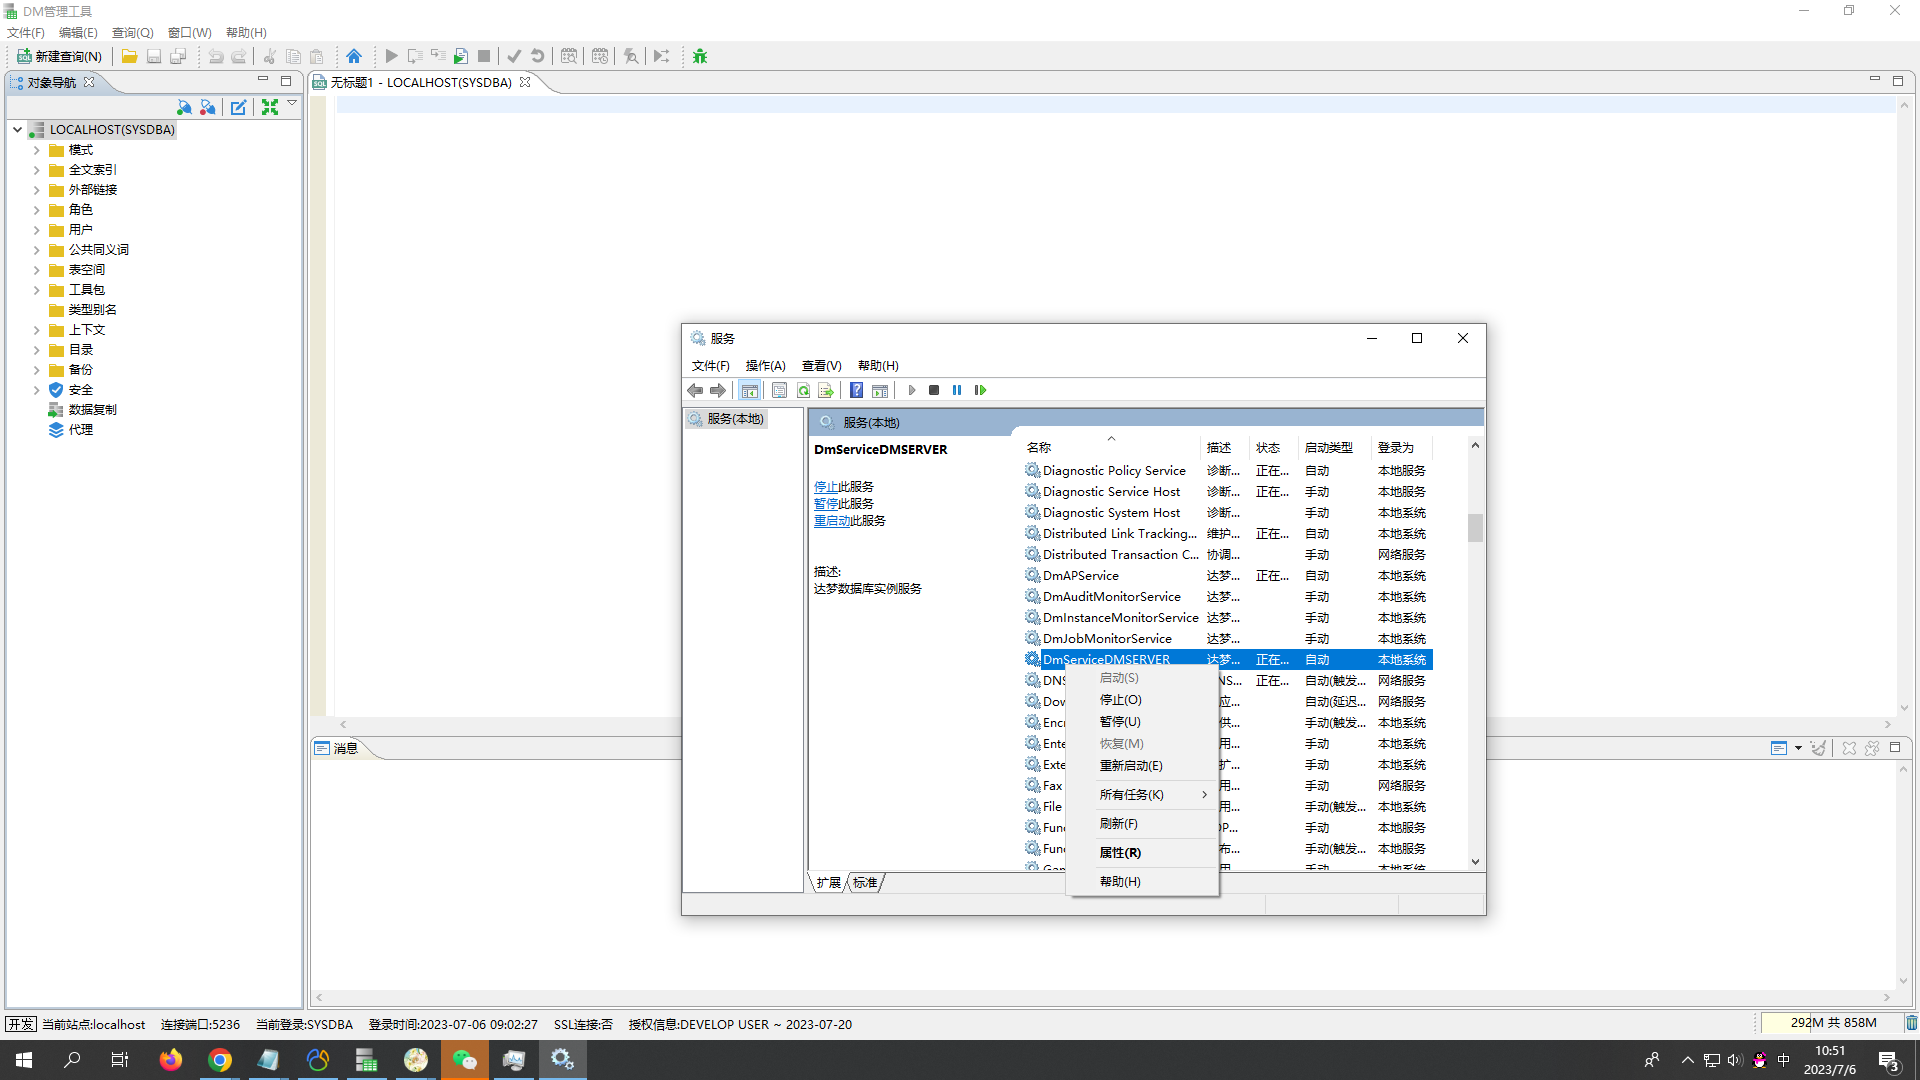This screenshot has height=1080, width=1920.
Task: Switch to the 标准 tab in Services
Action: click(x=865, y=883)
